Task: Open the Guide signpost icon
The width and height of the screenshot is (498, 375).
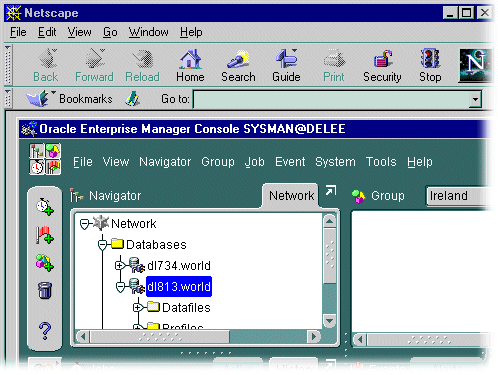Action: click(x=287, y=58)
